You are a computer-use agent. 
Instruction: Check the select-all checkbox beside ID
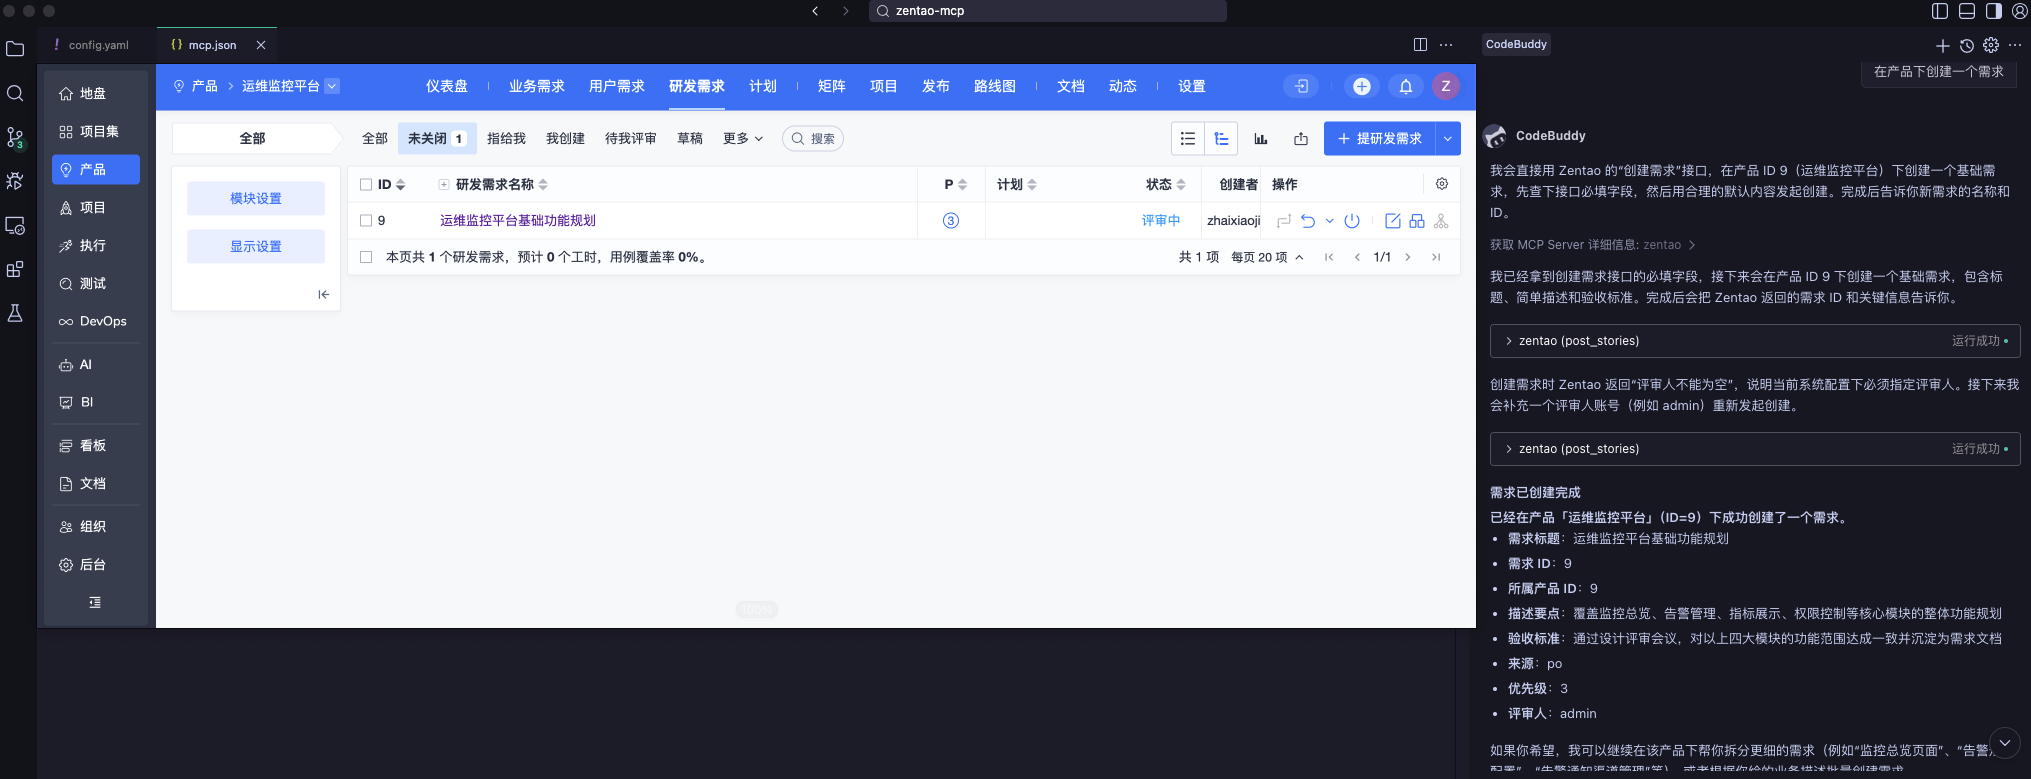coord(366,185)
